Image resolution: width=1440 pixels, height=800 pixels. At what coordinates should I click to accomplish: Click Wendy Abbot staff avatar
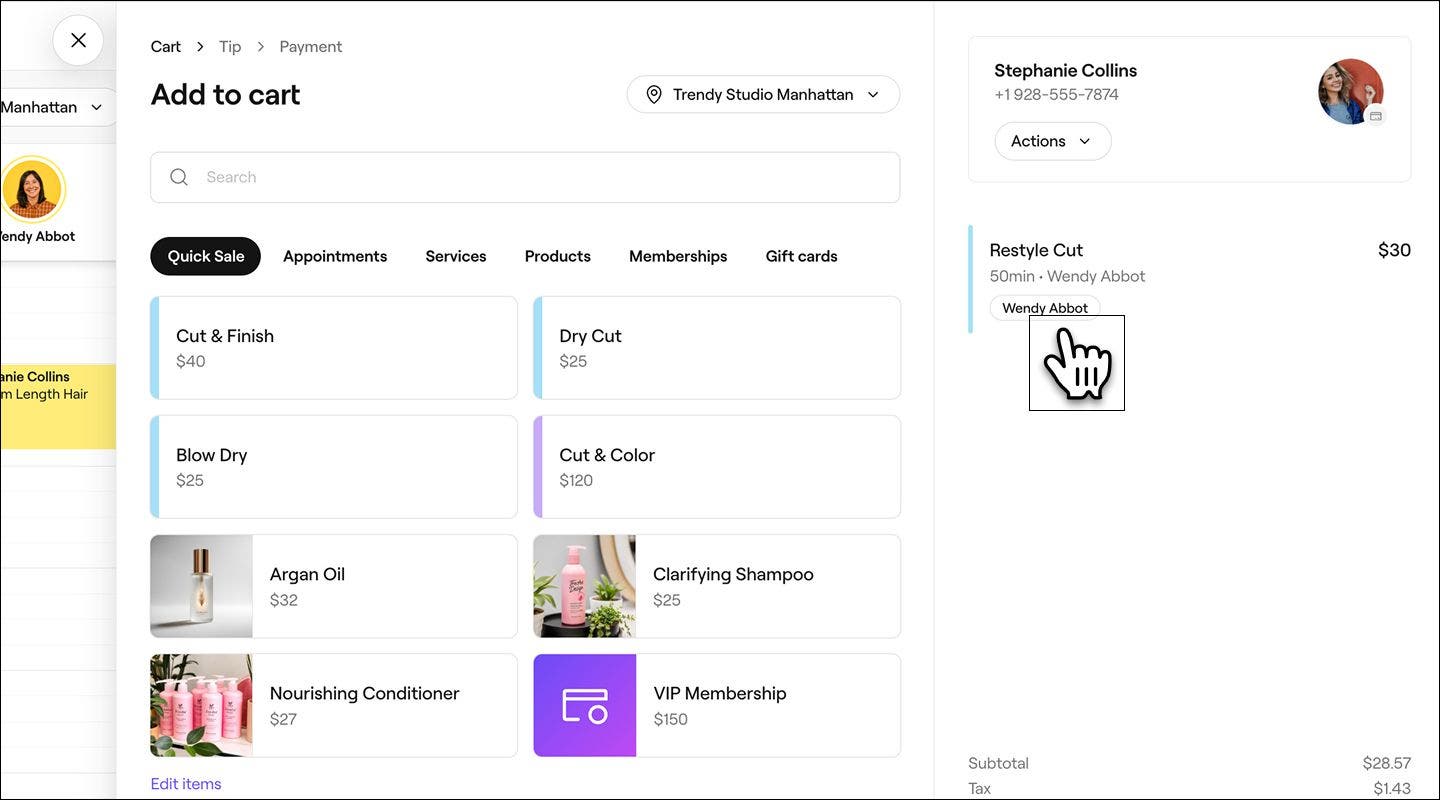pyautogui.click(x=33, y=189)
